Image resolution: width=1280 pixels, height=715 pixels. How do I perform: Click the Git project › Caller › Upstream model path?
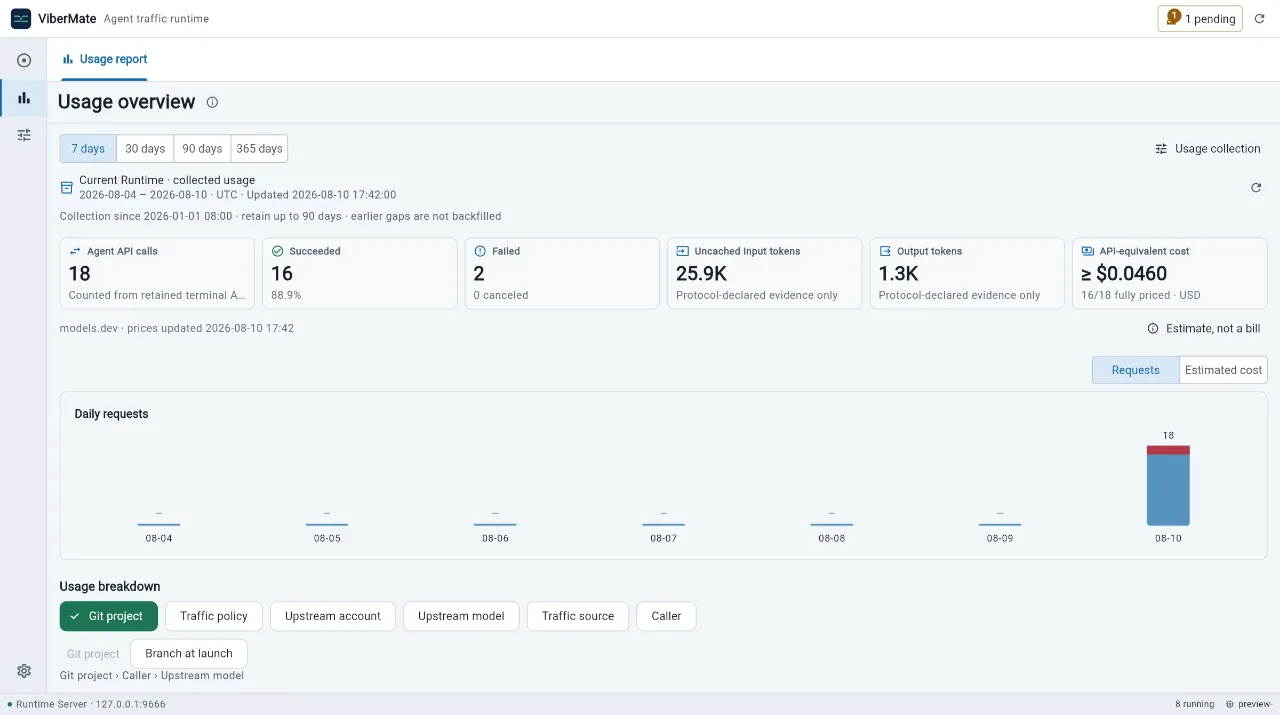pyautogui.click(x=152, y=676)
